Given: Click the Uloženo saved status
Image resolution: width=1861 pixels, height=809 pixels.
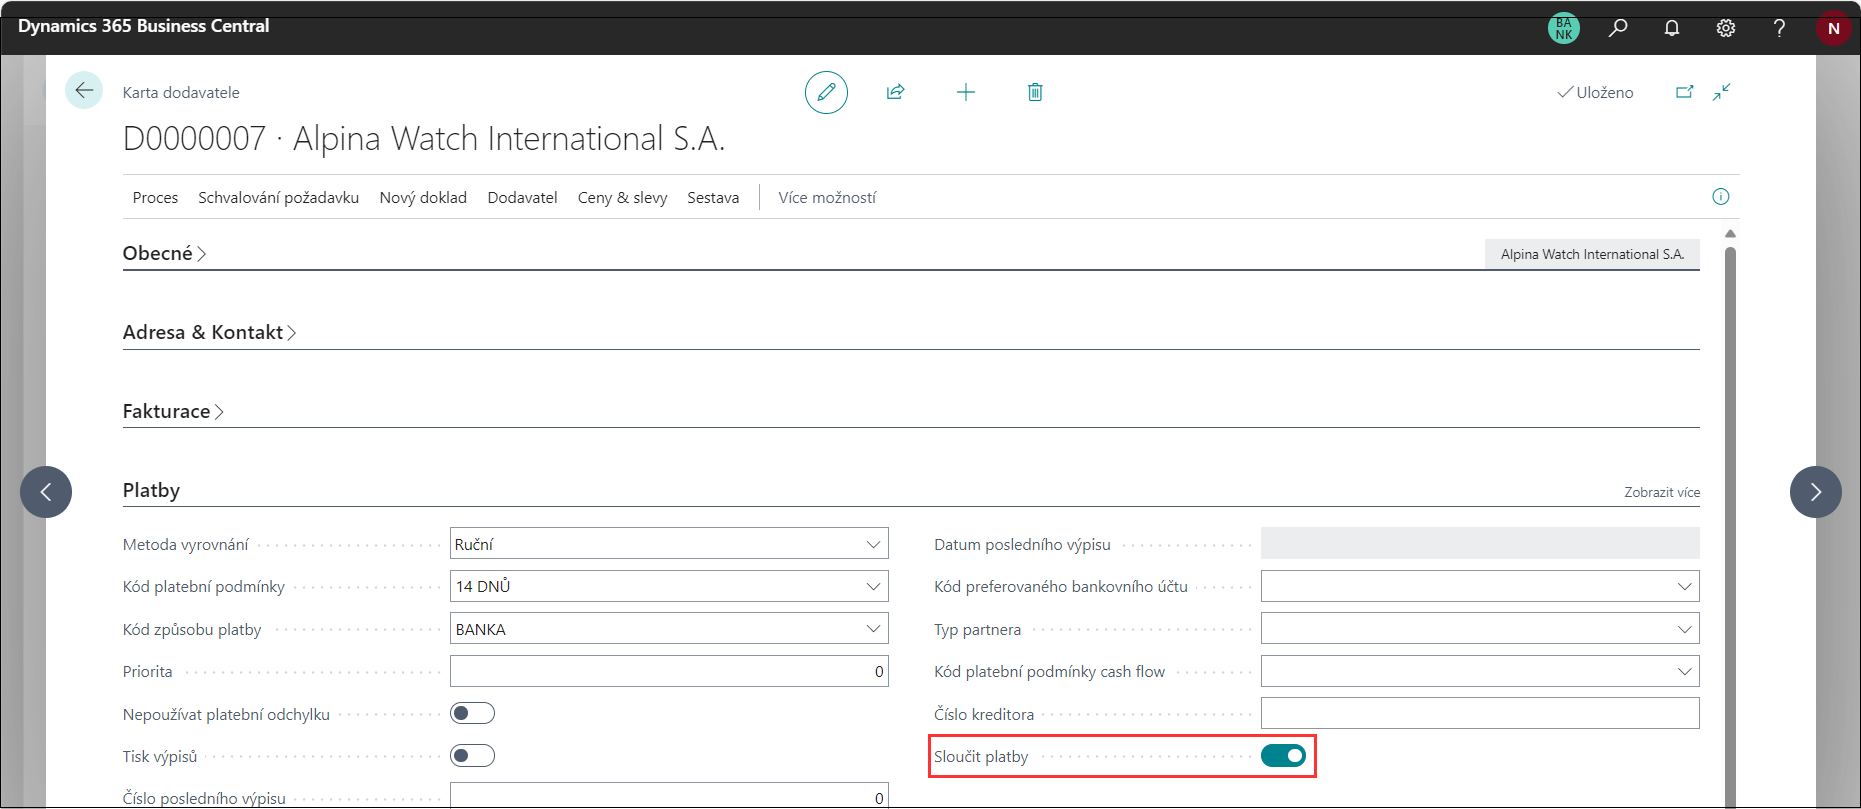Looking at the screenshot, I should 1595,92.
